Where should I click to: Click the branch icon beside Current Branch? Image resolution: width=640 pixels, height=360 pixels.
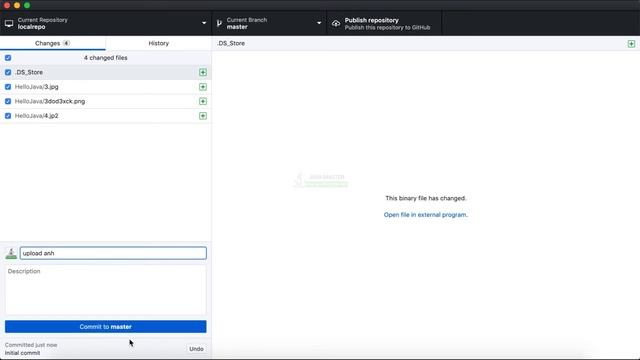coord(219,23)
